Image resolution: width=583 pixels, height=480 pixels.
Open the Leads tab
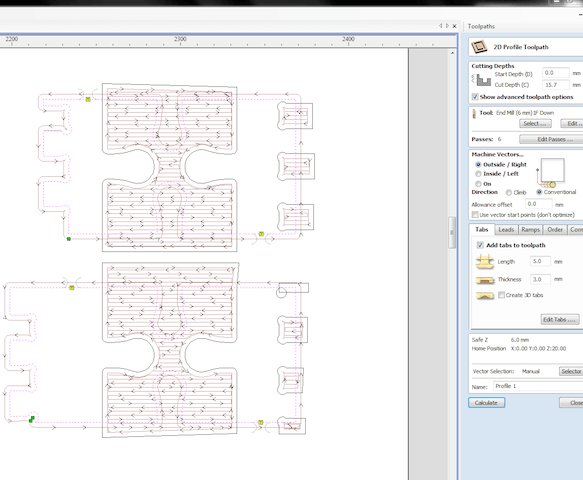pos(506,230)
